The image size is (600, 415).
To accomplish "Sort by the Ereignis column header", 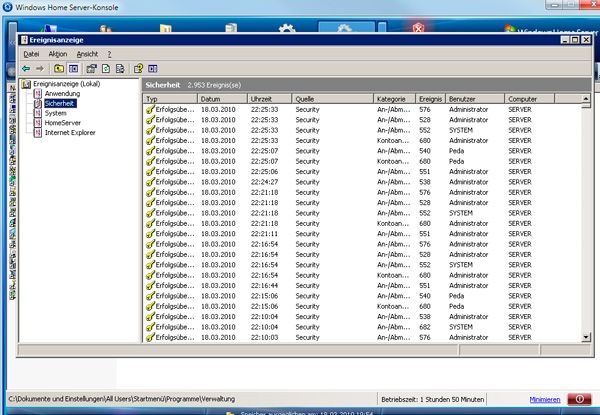I will pyautogui.click(x=430, y=99).
